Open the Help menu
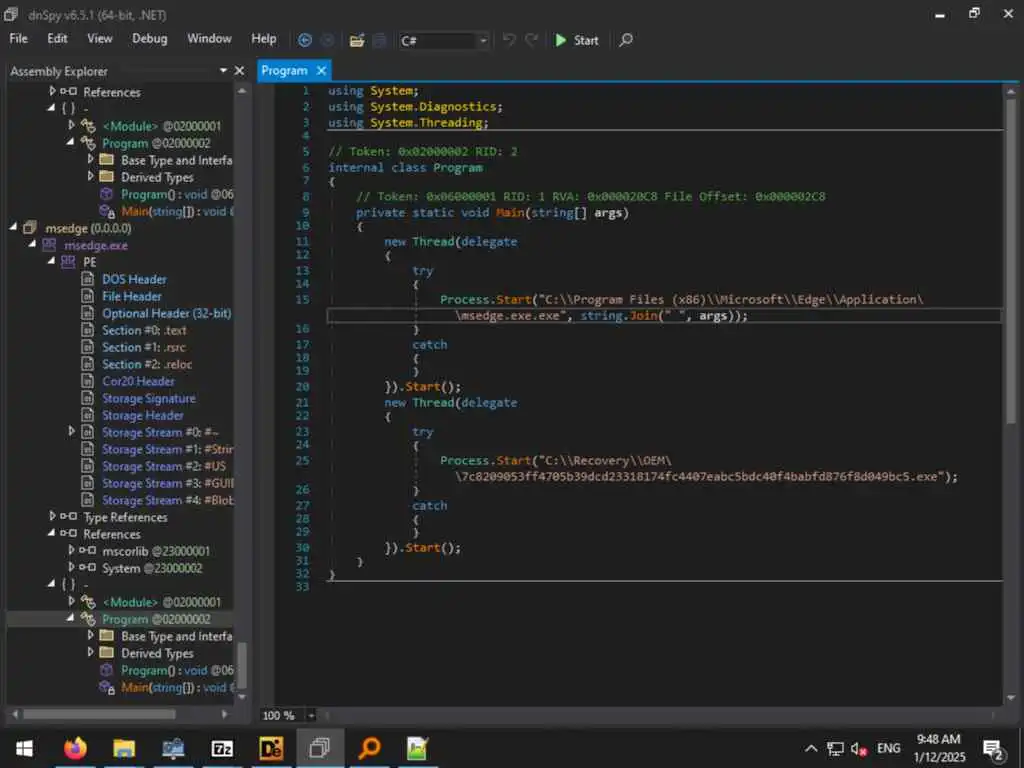This screenshot has width=1024, height=768. click(x=264, y=39)
